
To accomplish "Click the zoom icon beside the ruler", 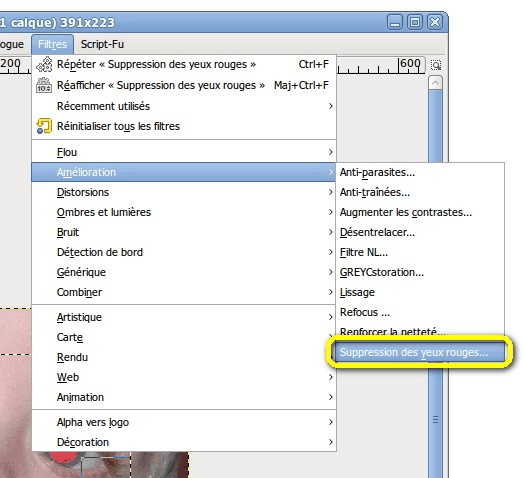I will pyautogui.click(x=436, y=65).
